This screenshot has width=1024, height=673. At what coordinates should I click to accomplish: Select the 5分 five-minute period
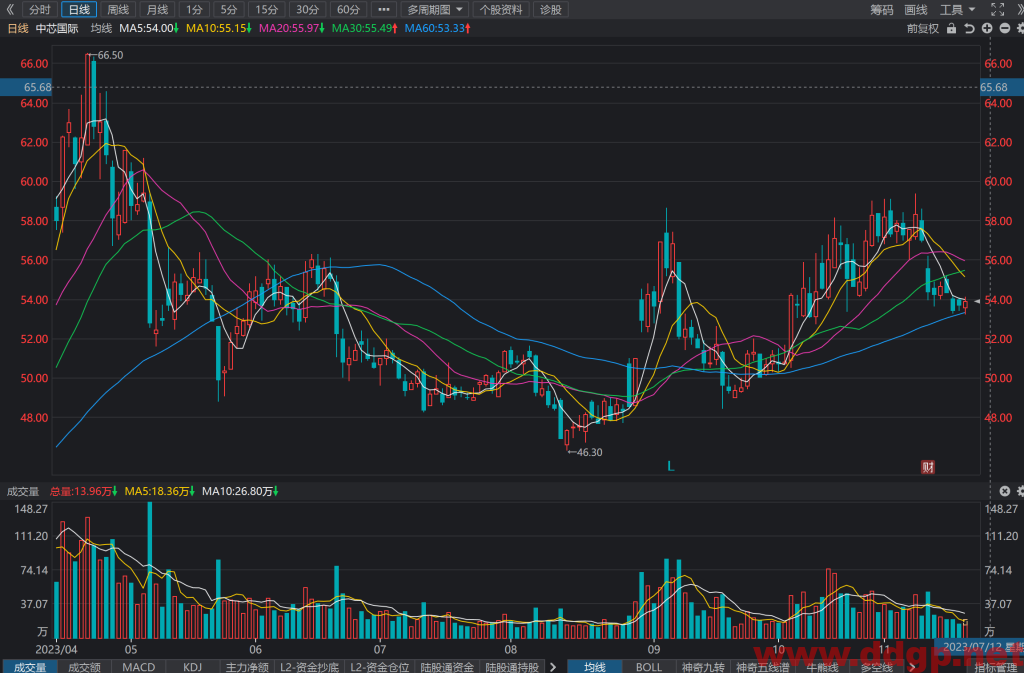229,10
